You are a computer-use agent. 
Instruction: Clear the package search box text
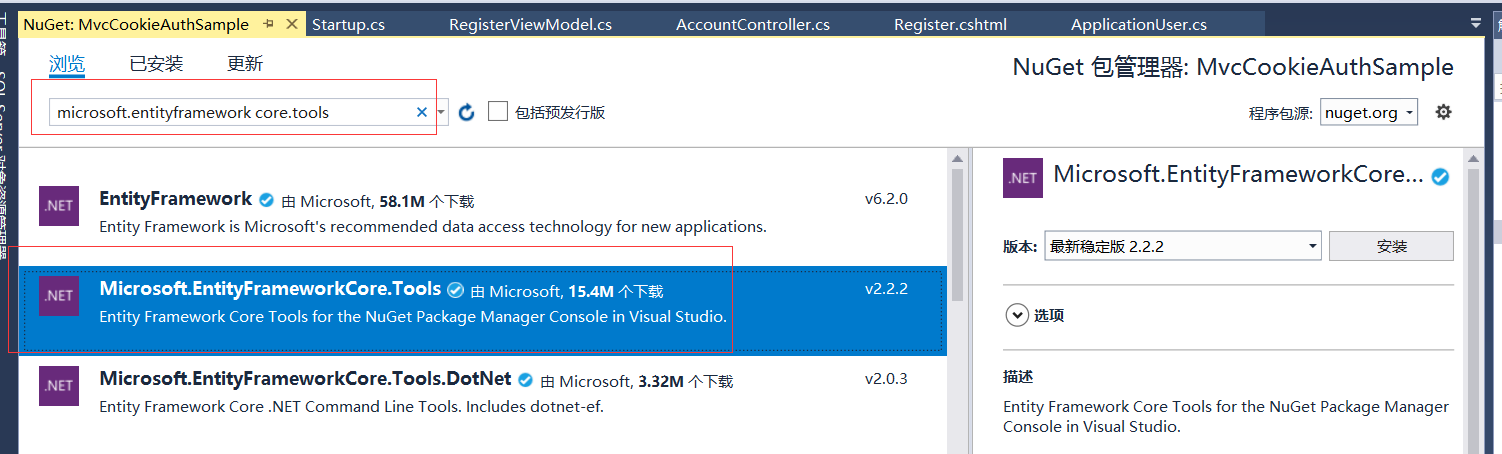tap(422, 112)
